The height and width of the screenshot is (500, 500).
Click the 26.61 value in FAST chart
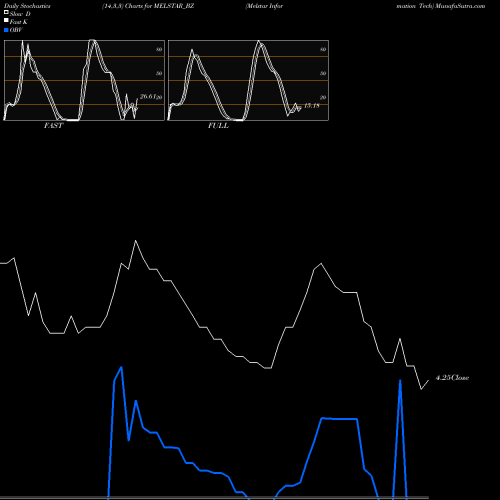(148, 97)
